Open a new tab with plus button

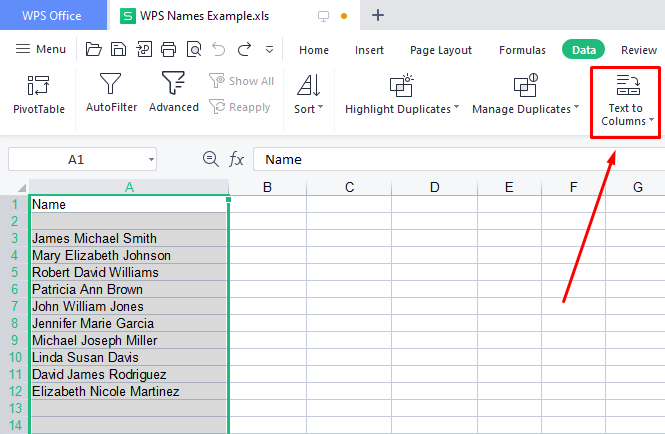pos(377,15)
